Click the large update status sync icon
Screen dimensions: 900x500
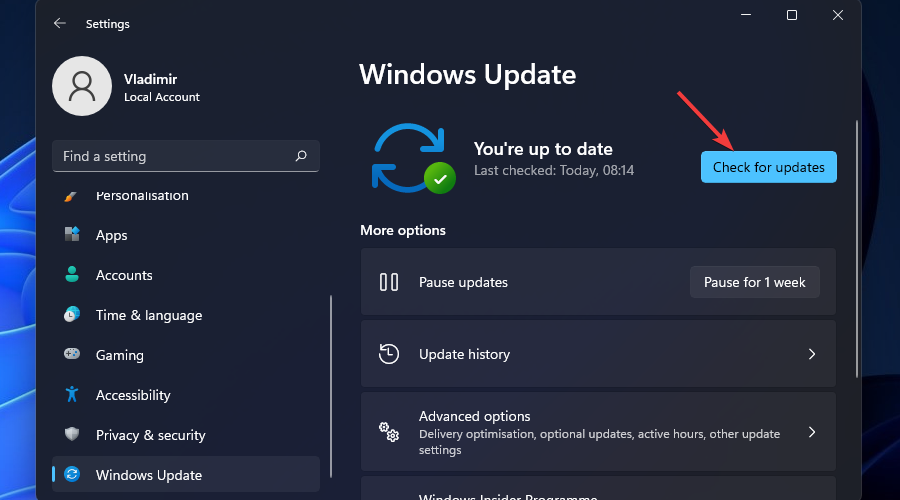pyautogui.click(x=413, y=158)
